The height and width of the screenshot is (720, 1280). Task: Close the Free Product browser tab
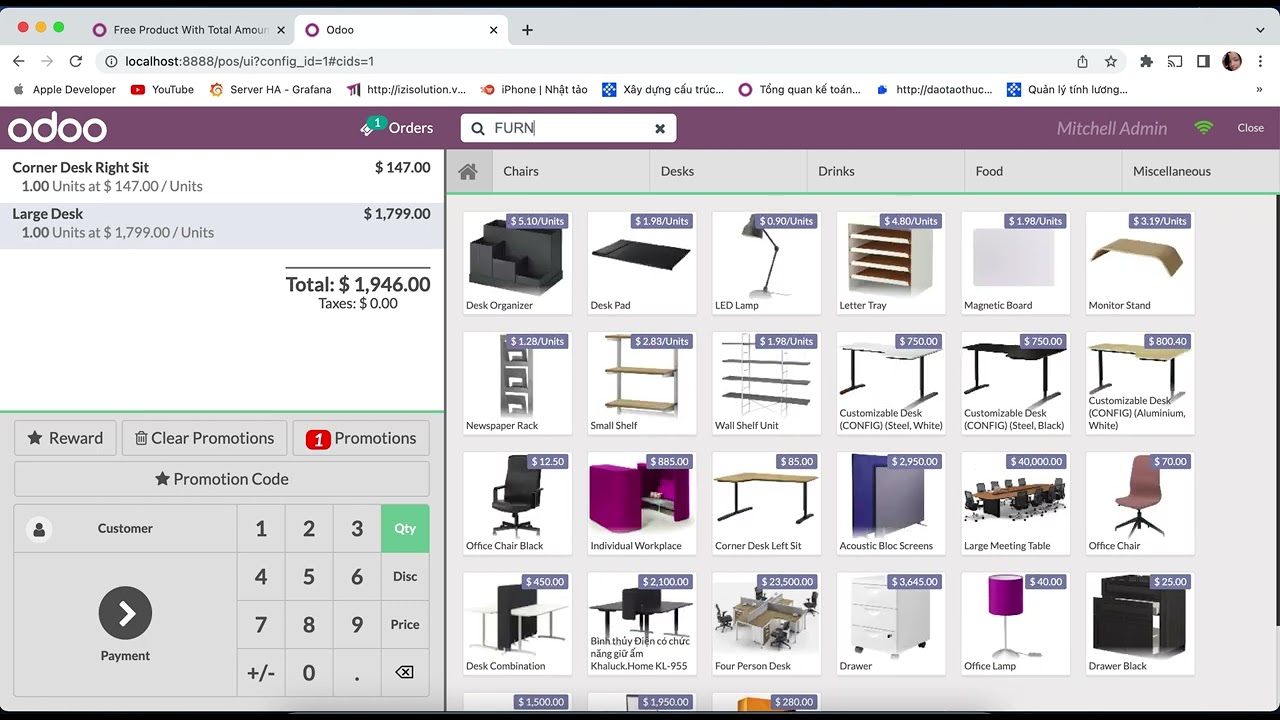click(281, 30)
